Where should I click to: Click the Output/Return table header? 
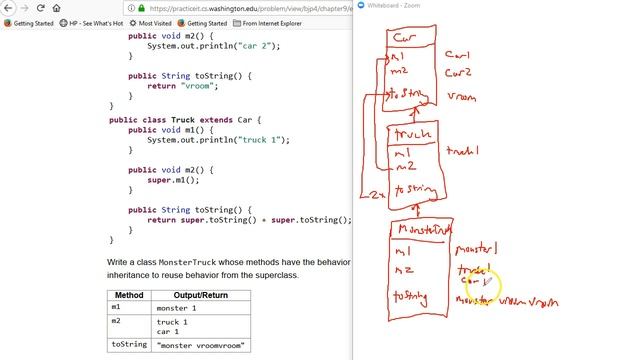click(201, 295)
